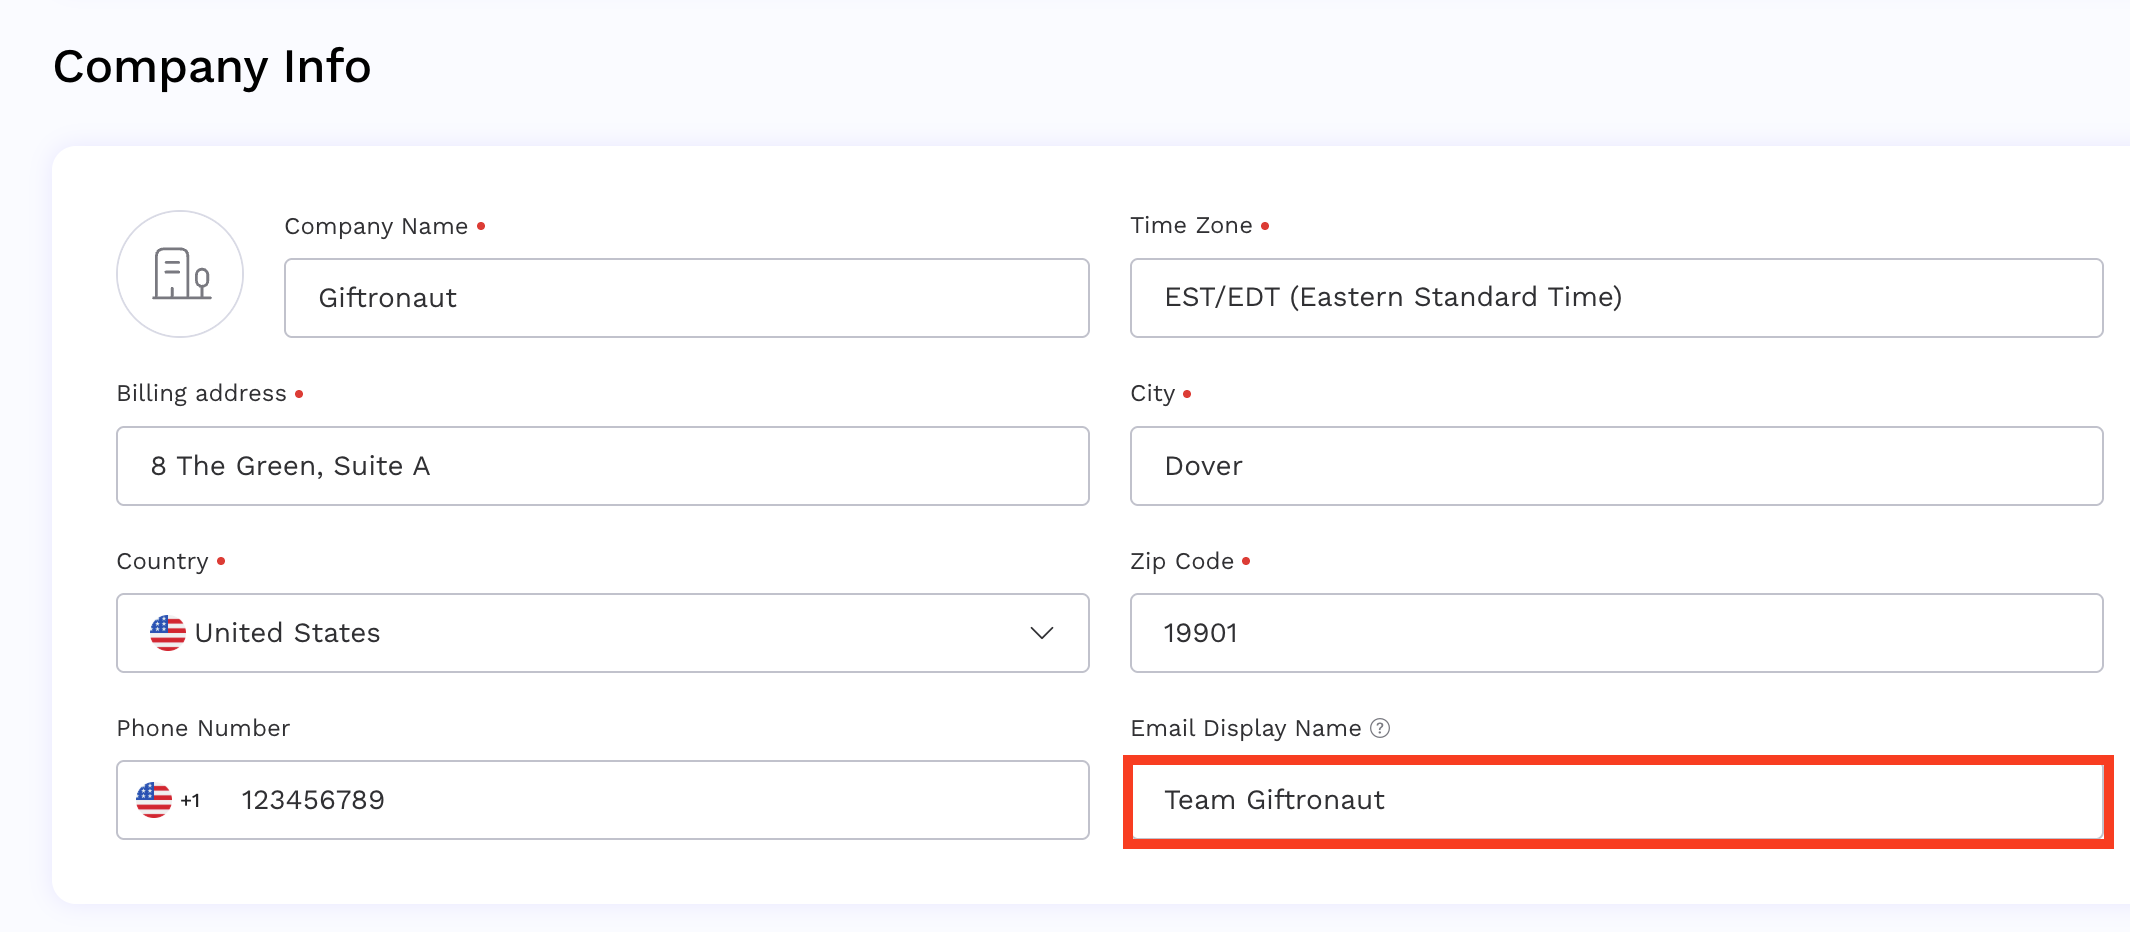This screenshot has width=2130, height=932.
Task: Click the red asterisk beside Billing address
Action: (x=300, y=394)
